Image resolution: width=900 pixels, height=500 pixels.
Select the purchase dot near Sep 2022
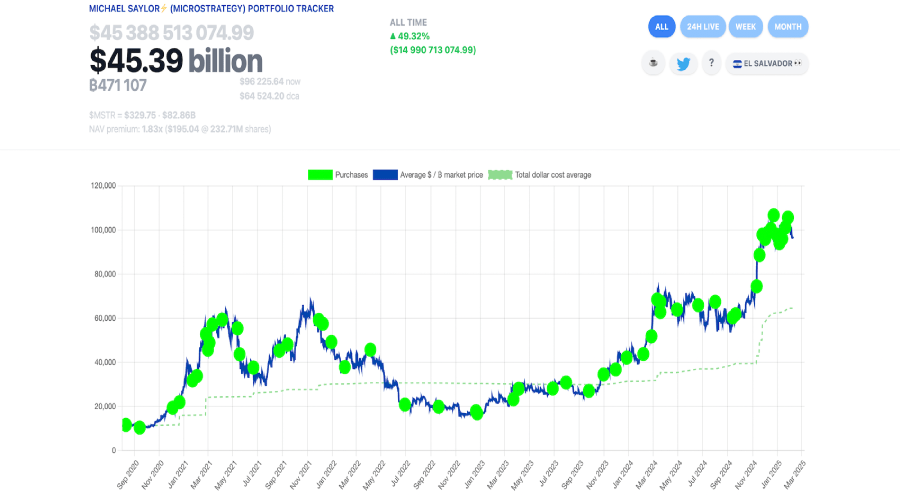pos(439,407)
